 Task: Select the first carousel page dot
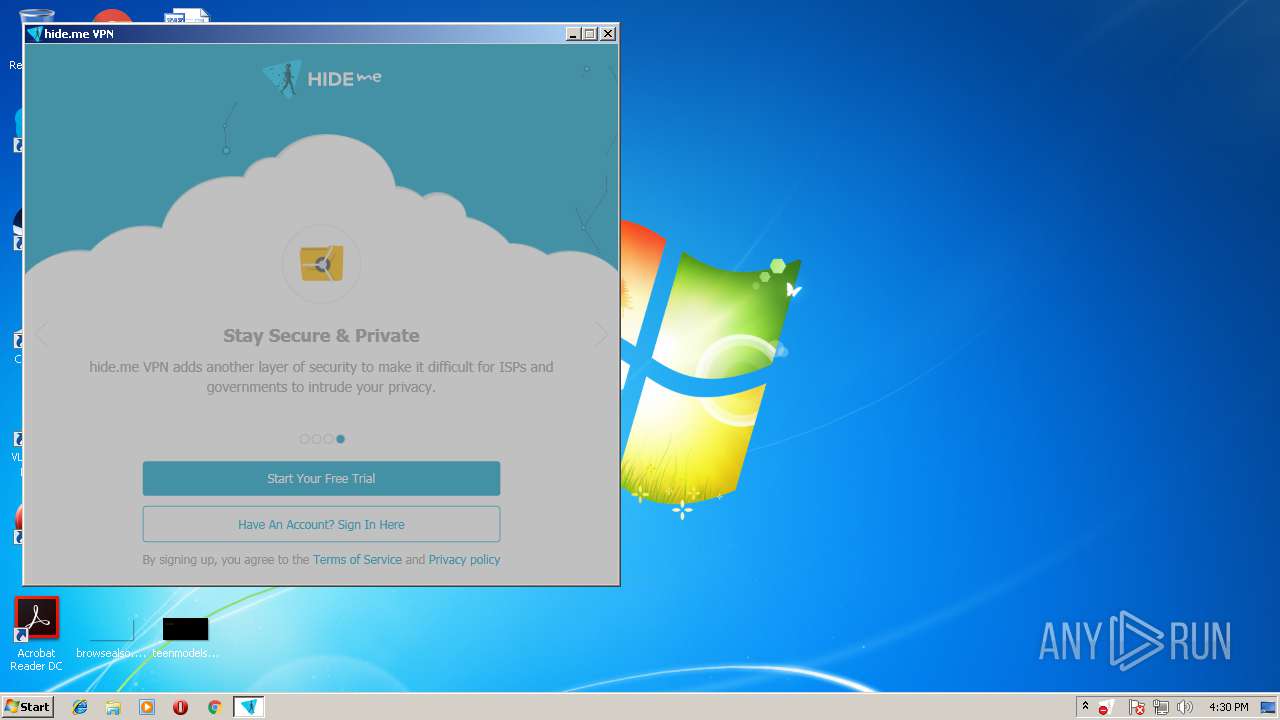click(305, 439)
